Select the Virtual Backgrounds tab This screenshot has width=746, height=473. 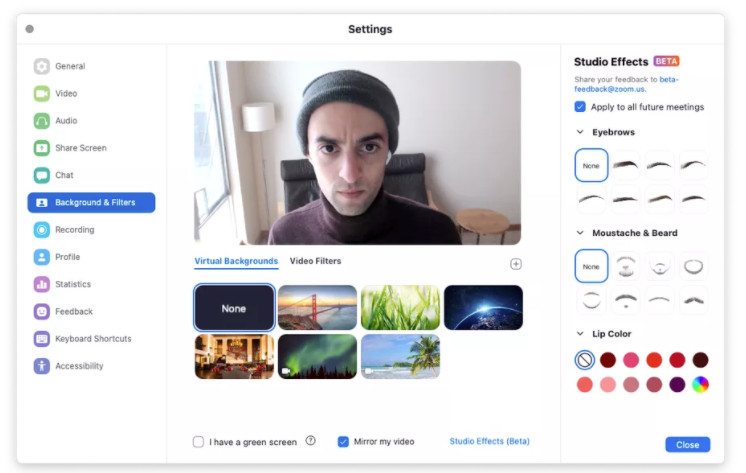(x=236, y=261)
